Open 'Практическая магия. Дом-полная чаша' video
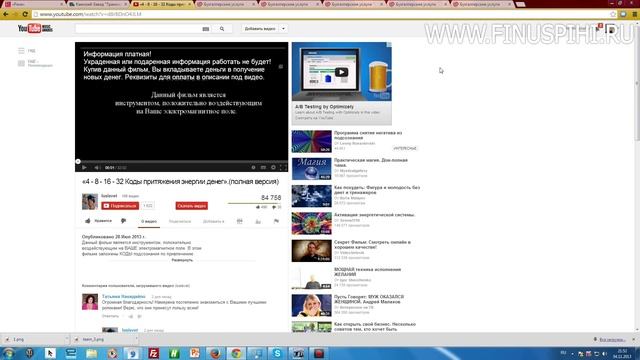The width and height of the screenshot is (640, 360). coord(371,162)
